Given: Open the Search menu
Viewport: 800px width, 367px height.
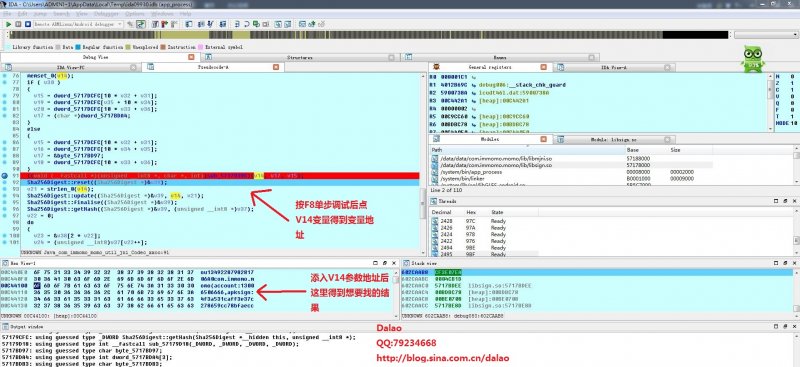Looking at the screenshot, I should point(61,14).
